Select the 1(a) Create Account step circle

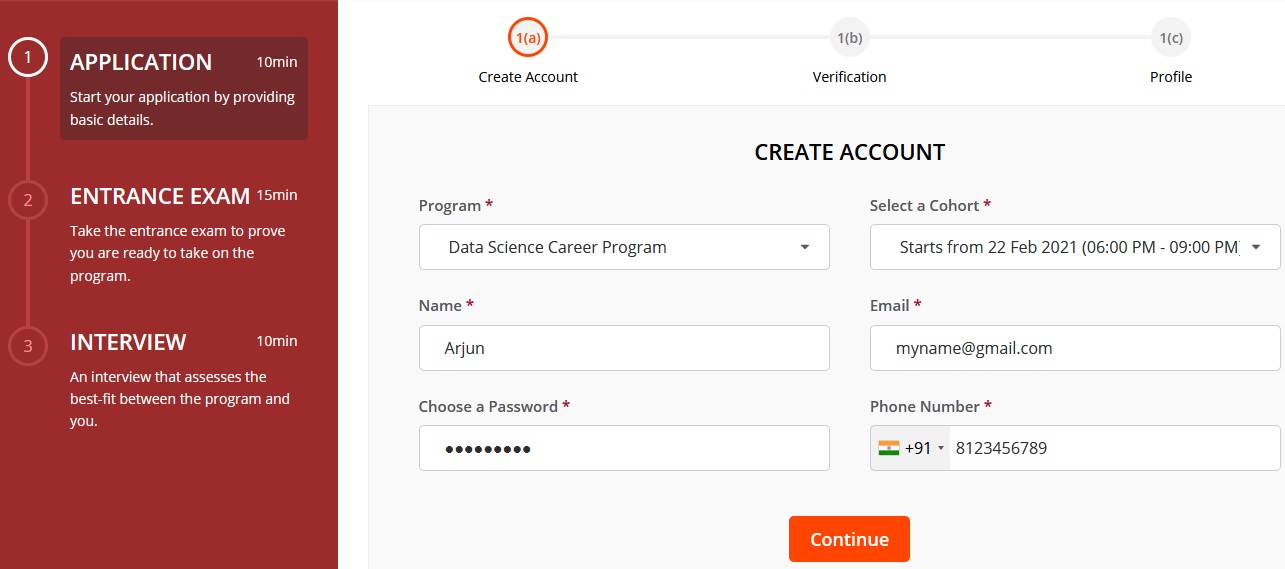point(528,38)
